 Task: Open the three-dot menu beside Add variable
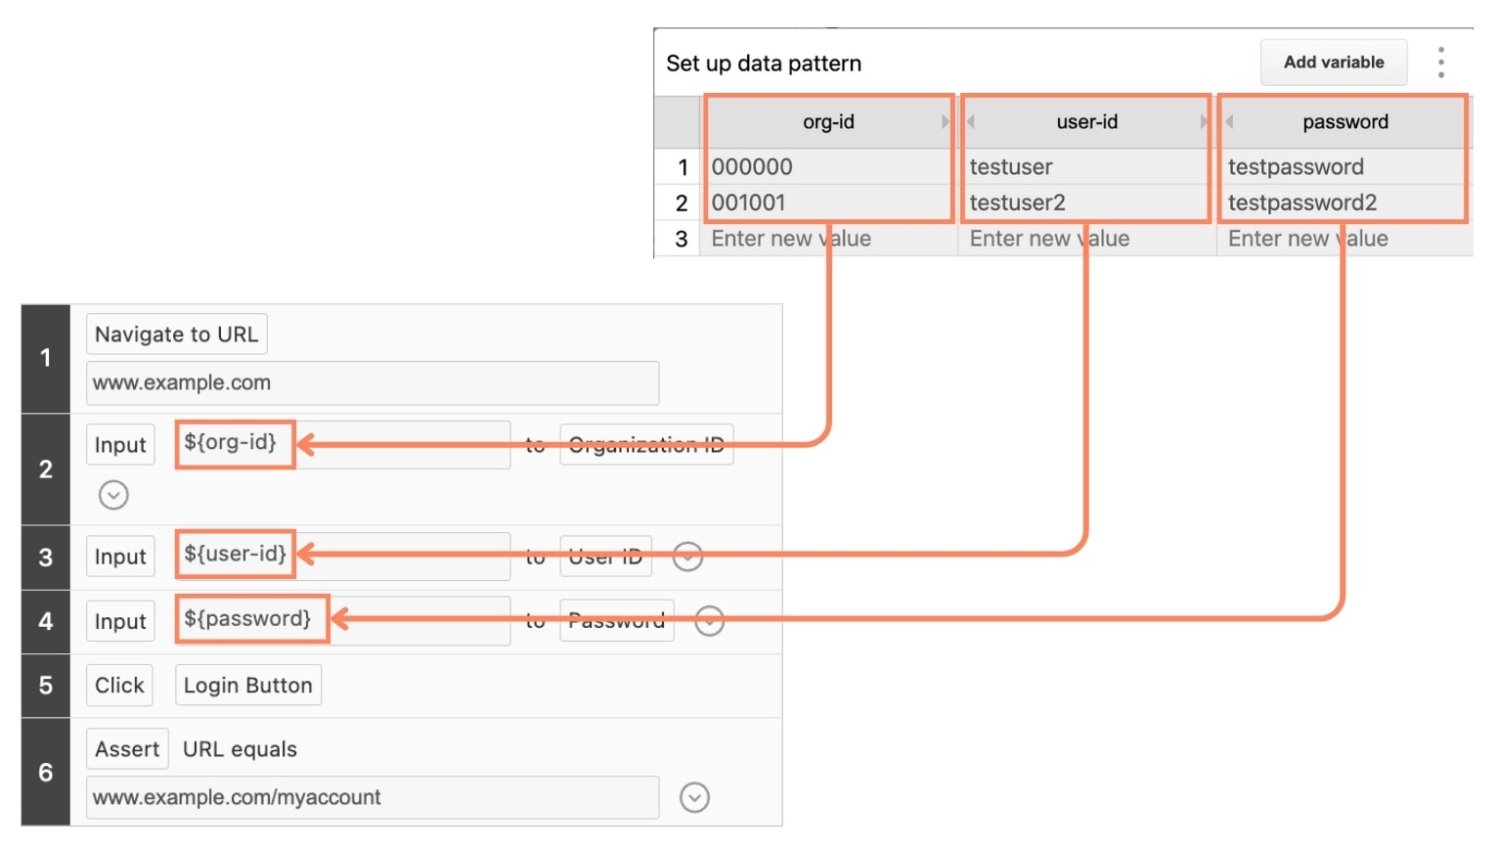click(1440, 62)
